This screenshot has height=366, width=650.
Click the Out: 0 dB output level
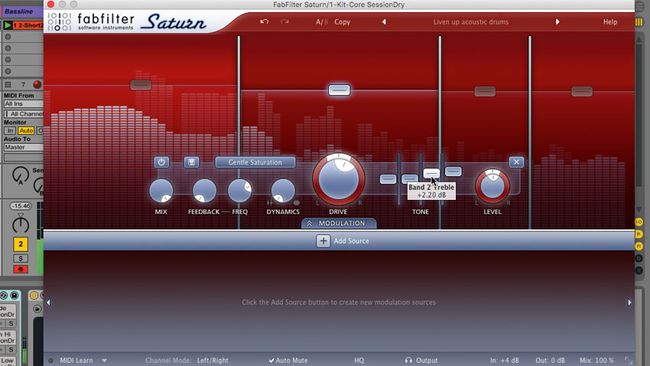coord(550,361)
